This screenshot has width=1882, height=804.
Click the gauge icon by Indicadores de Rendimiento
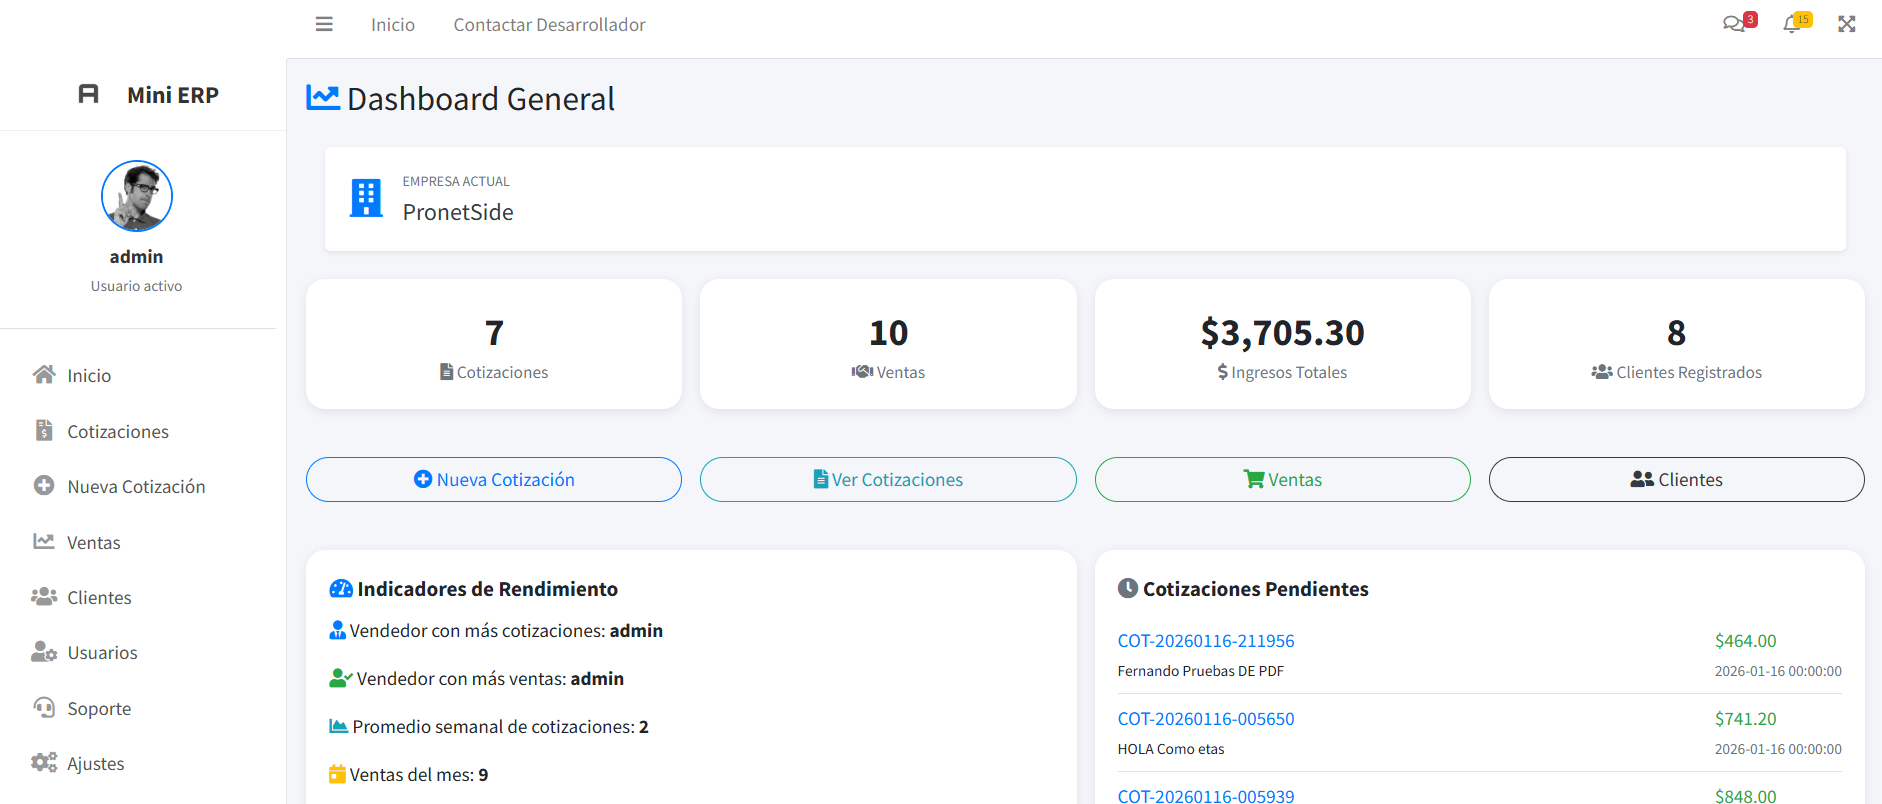pos(341,589)
